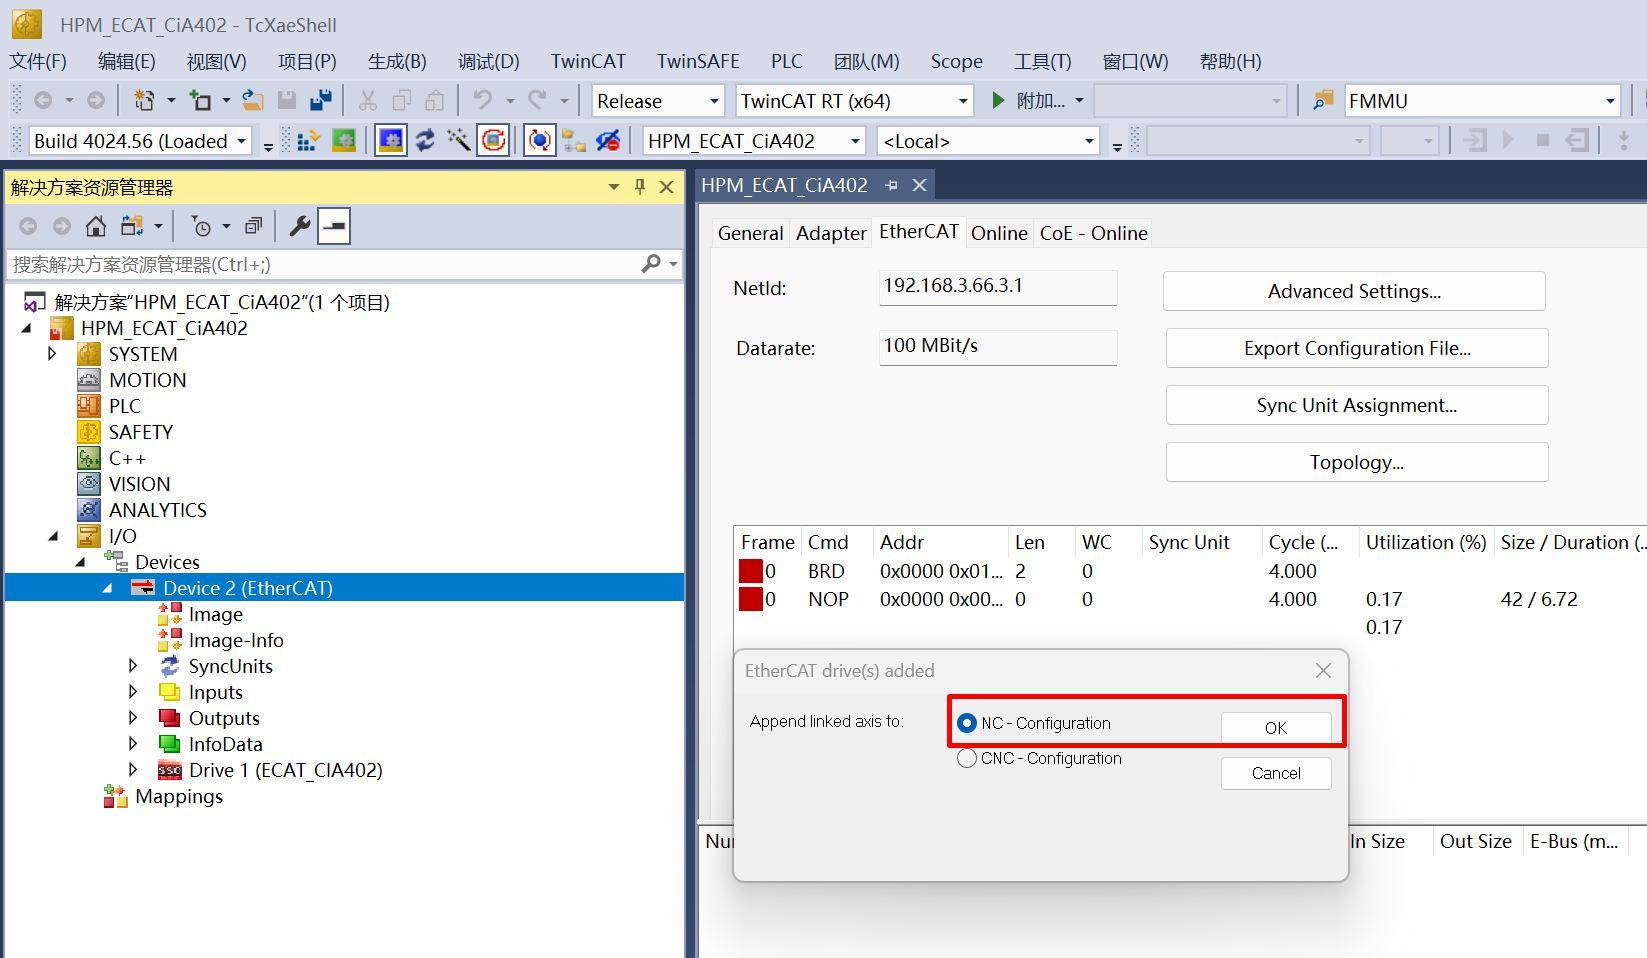1647x958 pixels.
Task: Click Export Configuration File... button
Action: (1357, 348)
